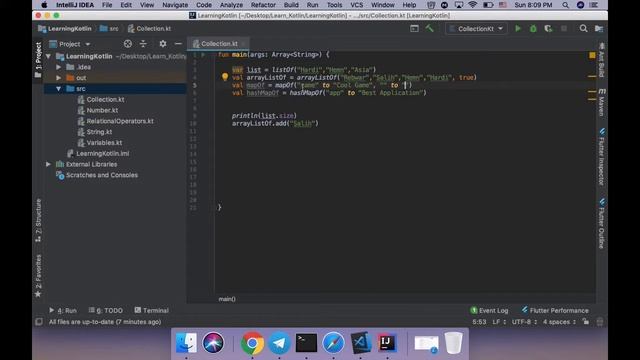Click yellow inspection indicator at editor top-right

pyautogui.click(x=592, y=55)
